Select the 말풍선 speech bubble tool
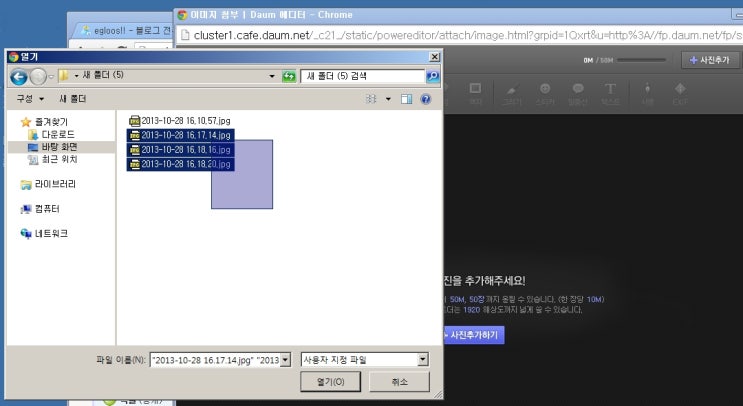 coord(578,93)
